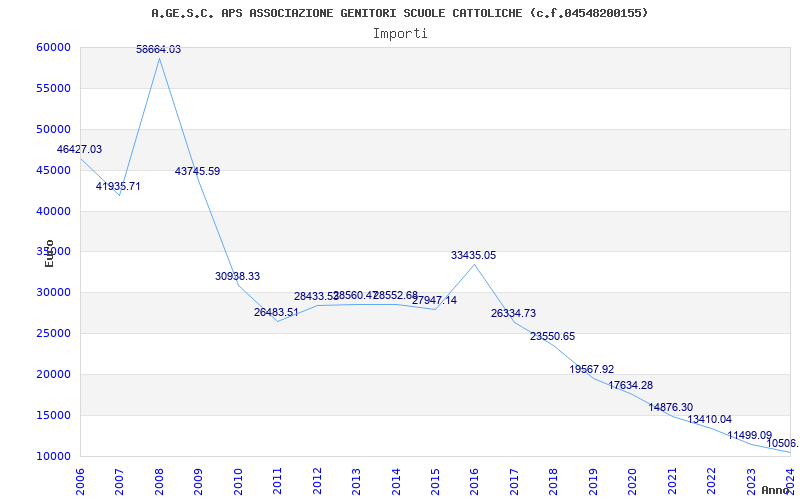Click the 'Euro' y-axis label
This screenshot has width=800, height=500.
(49, 253)
